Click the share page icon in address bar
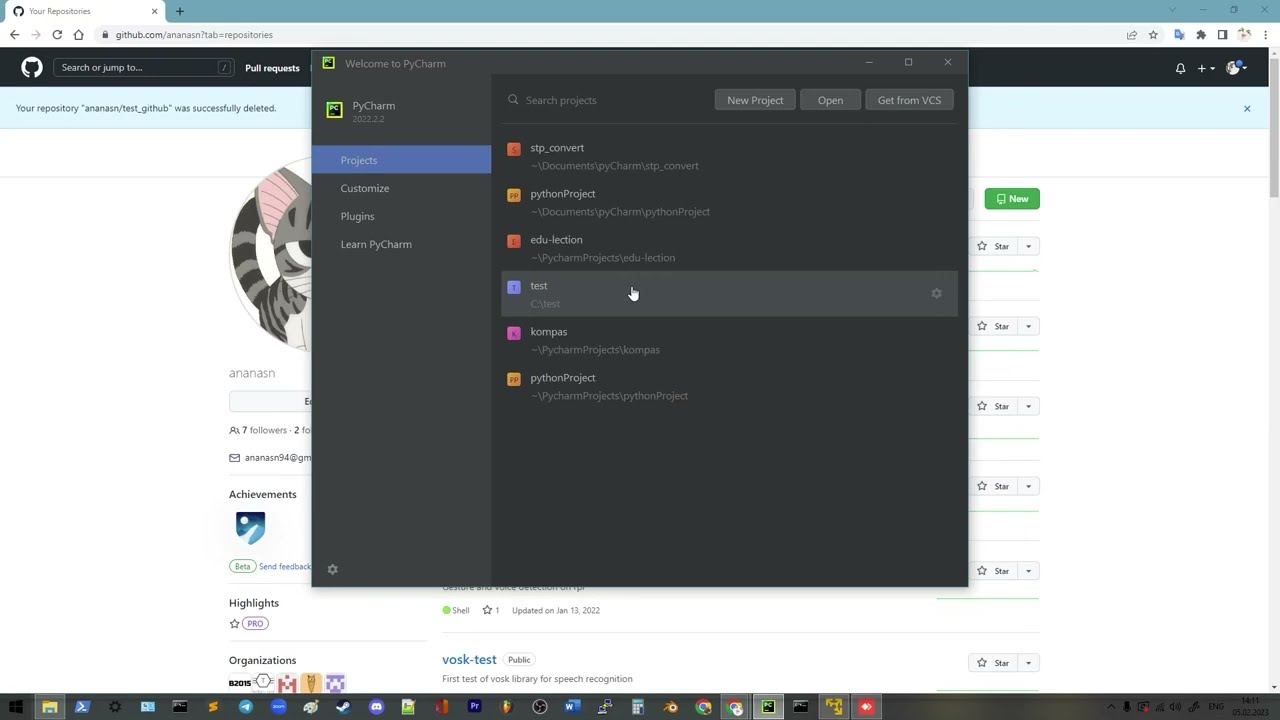This screenshot has height=720, width=1280. [1132, 35]
